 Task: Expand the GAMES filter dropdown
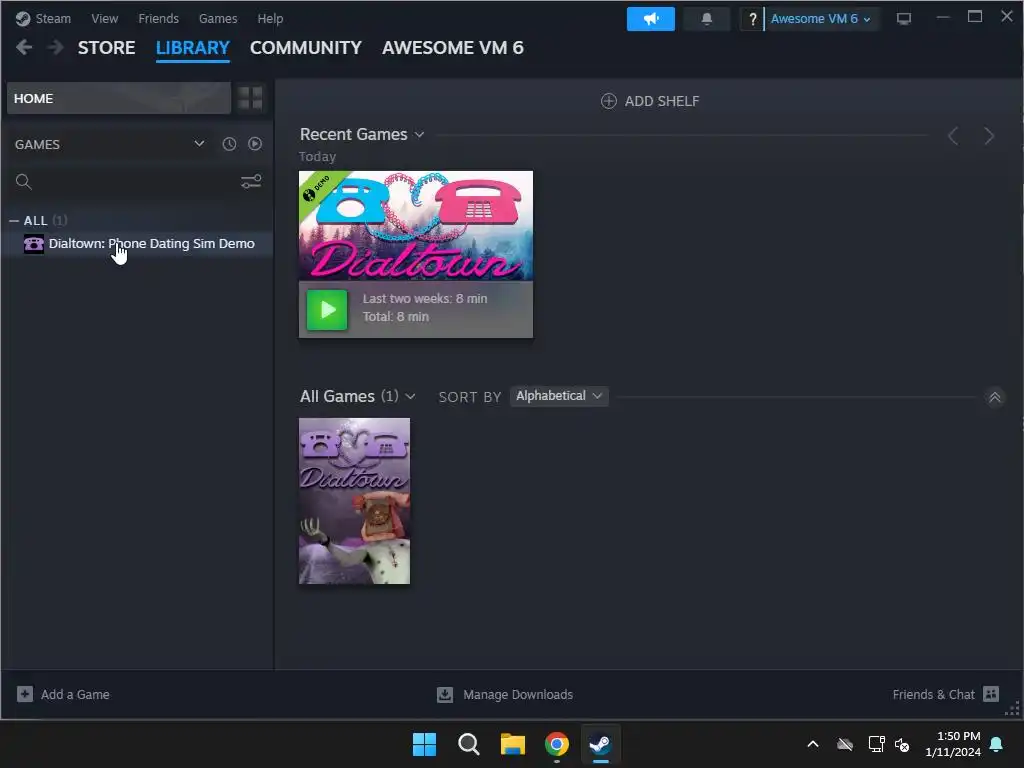click(x=199, y=144)
